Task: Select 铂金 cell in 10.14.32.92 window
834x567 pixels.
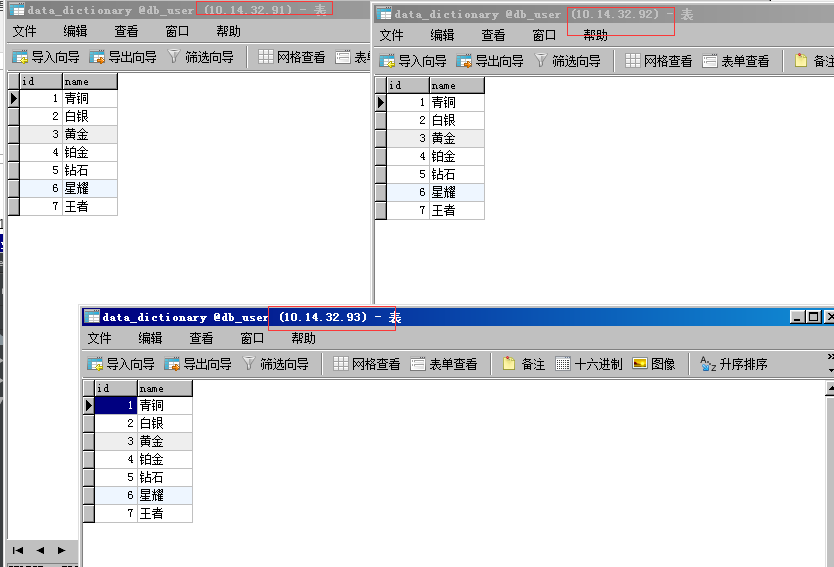Action: click(457, 156)
